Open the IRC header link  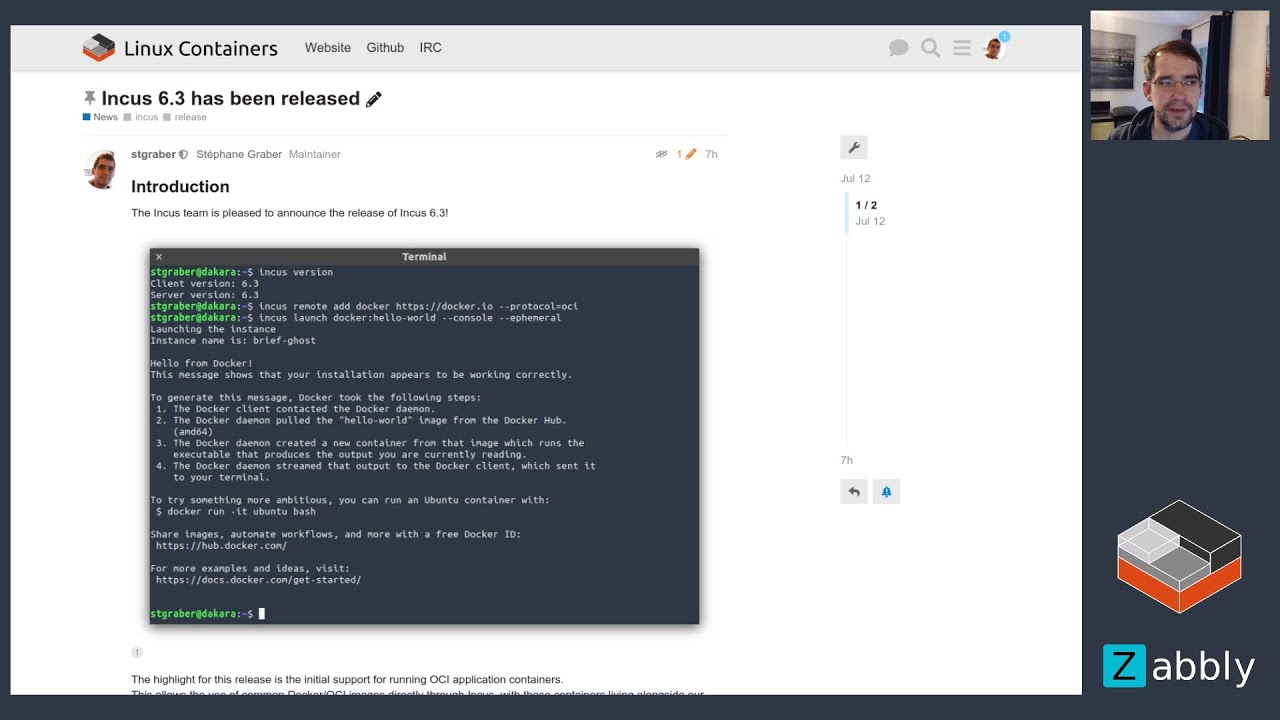430,48
